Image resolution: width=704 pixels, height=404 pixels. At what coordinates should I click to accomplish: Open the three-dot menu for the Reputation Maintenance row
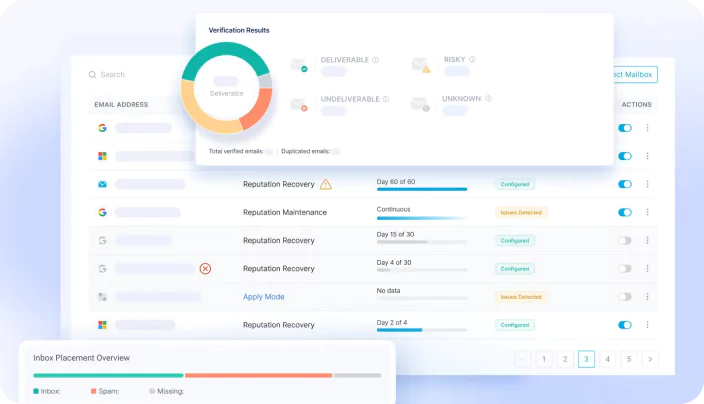647,212
